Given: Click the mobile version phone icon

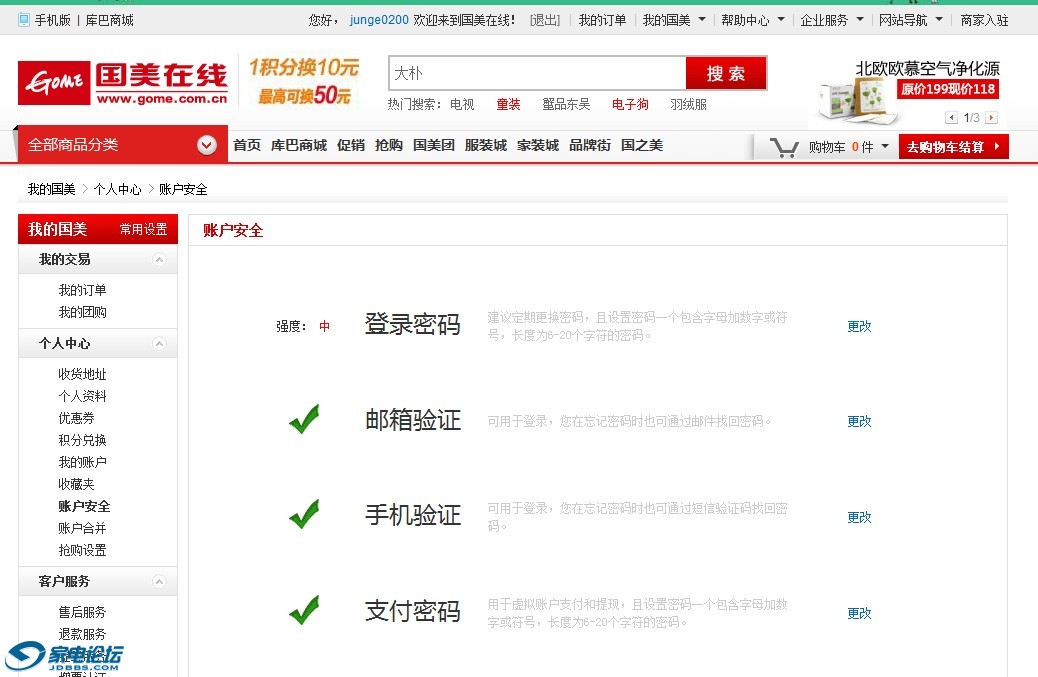Looking at the screenshot, I should tap(24, 21).
